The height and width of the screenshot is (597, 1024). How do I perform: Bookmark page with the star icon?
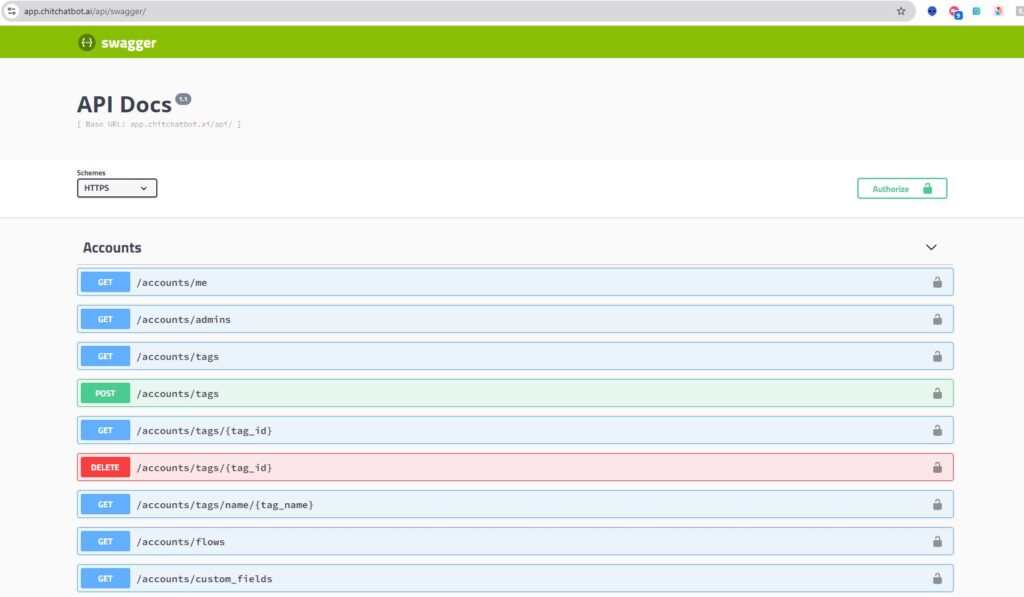[x=901, y=11]
